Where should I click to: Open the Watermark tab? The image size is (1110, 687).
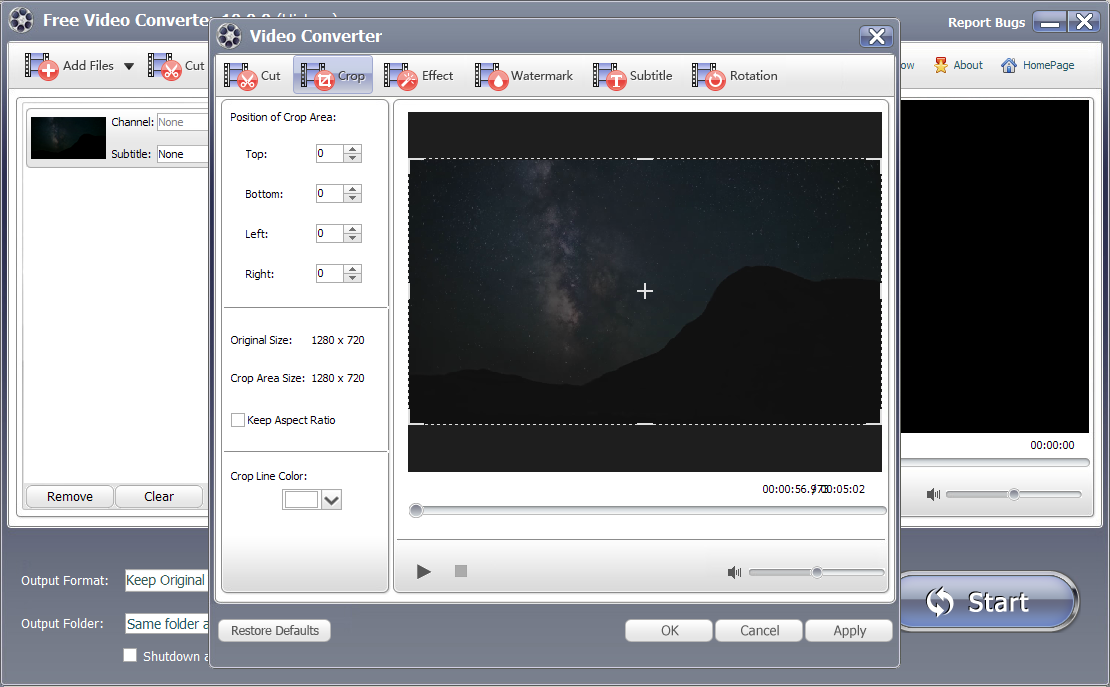point(523,76)
